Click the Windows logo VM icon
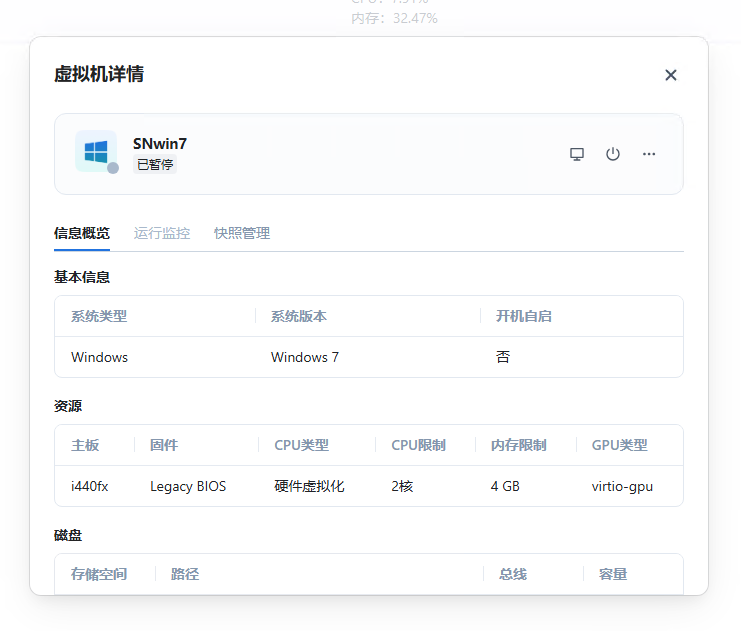This screenshot has width=741, height=631. coord(96,151)
